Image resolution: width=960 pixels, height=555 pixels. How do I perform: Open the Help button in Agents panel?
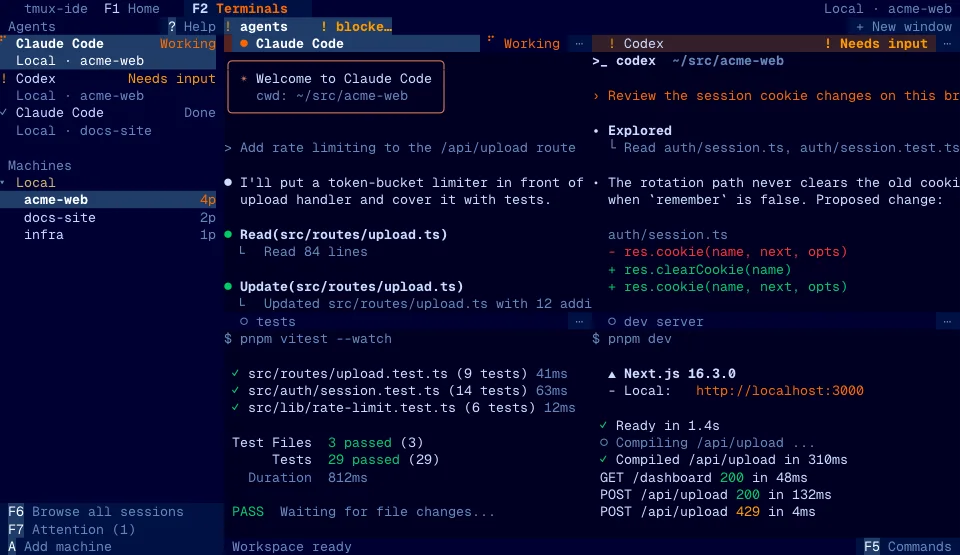[192, 26]
